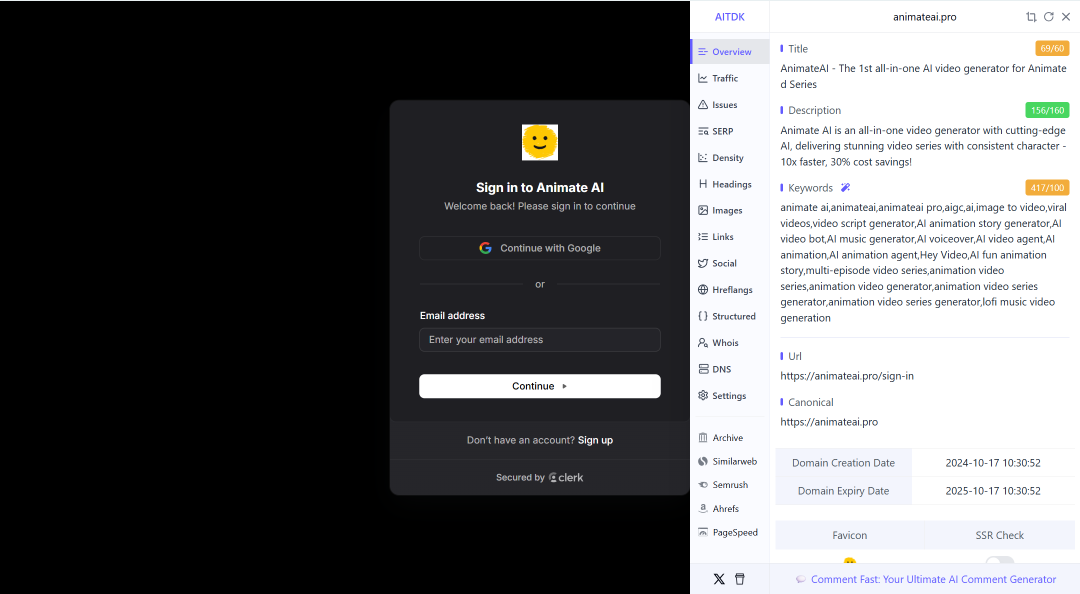Image resolution: width=1080 pixels, height=594 pixels.
Task: Click the refresh icon in AITDK header
Action: tap(1048, 17)
